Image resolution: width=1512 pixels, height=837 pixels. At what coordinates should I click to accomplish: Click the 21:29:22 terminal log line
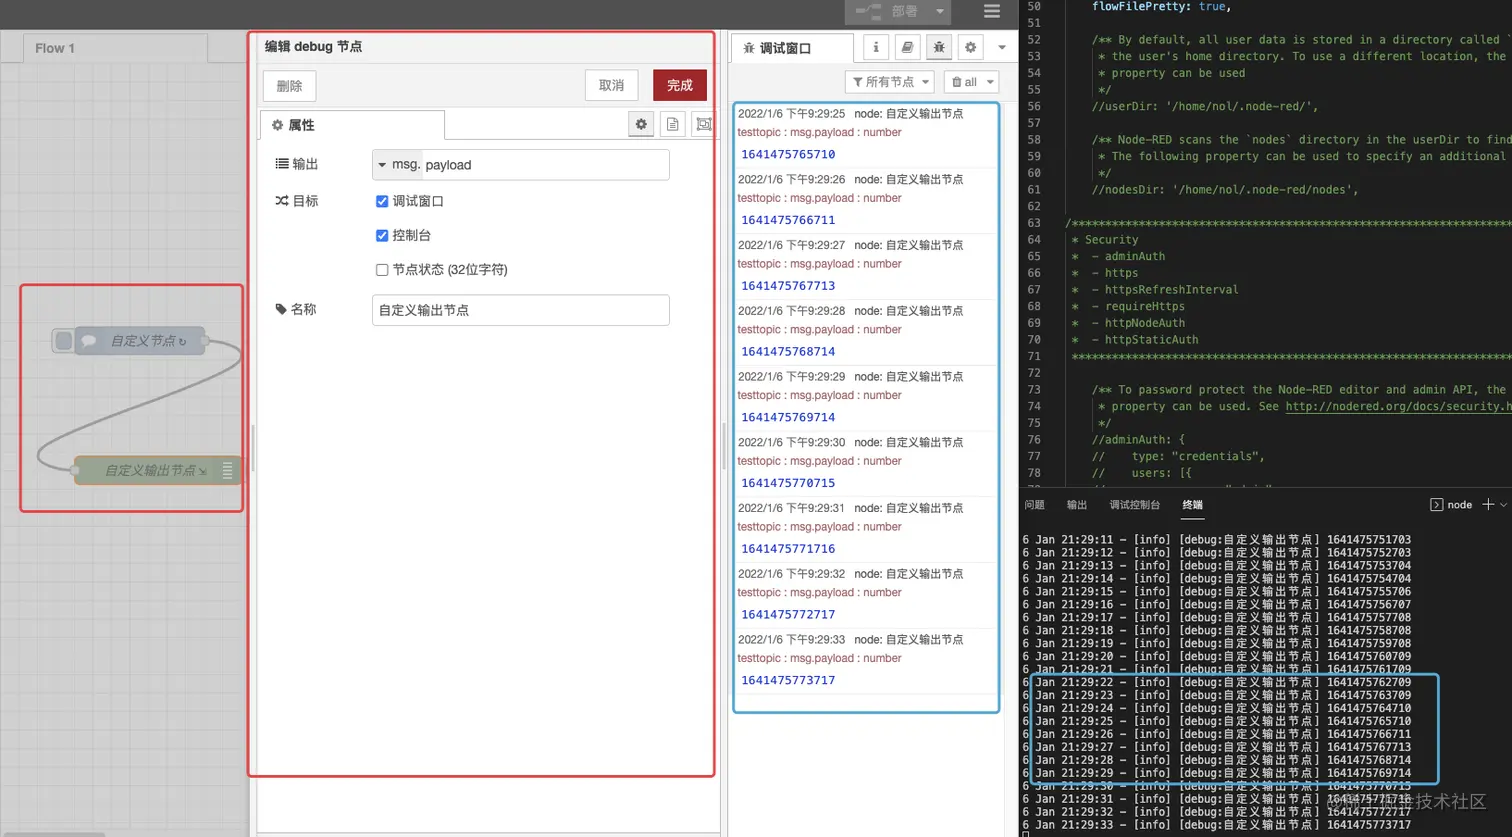(x=1218, y=683)
